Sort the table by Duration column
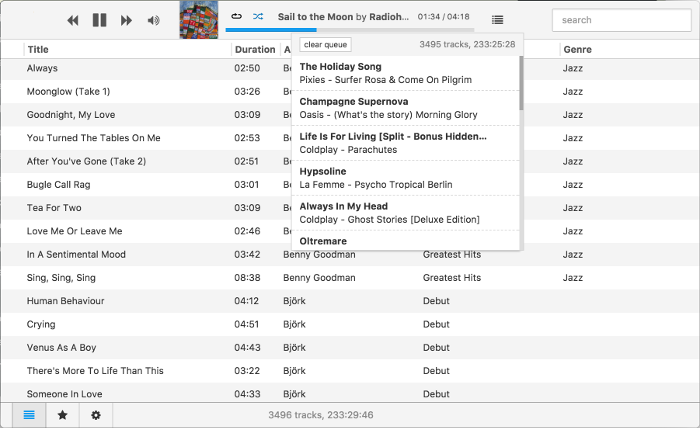The height and width of the screenshot is (428, 700). tap(255, 50)
